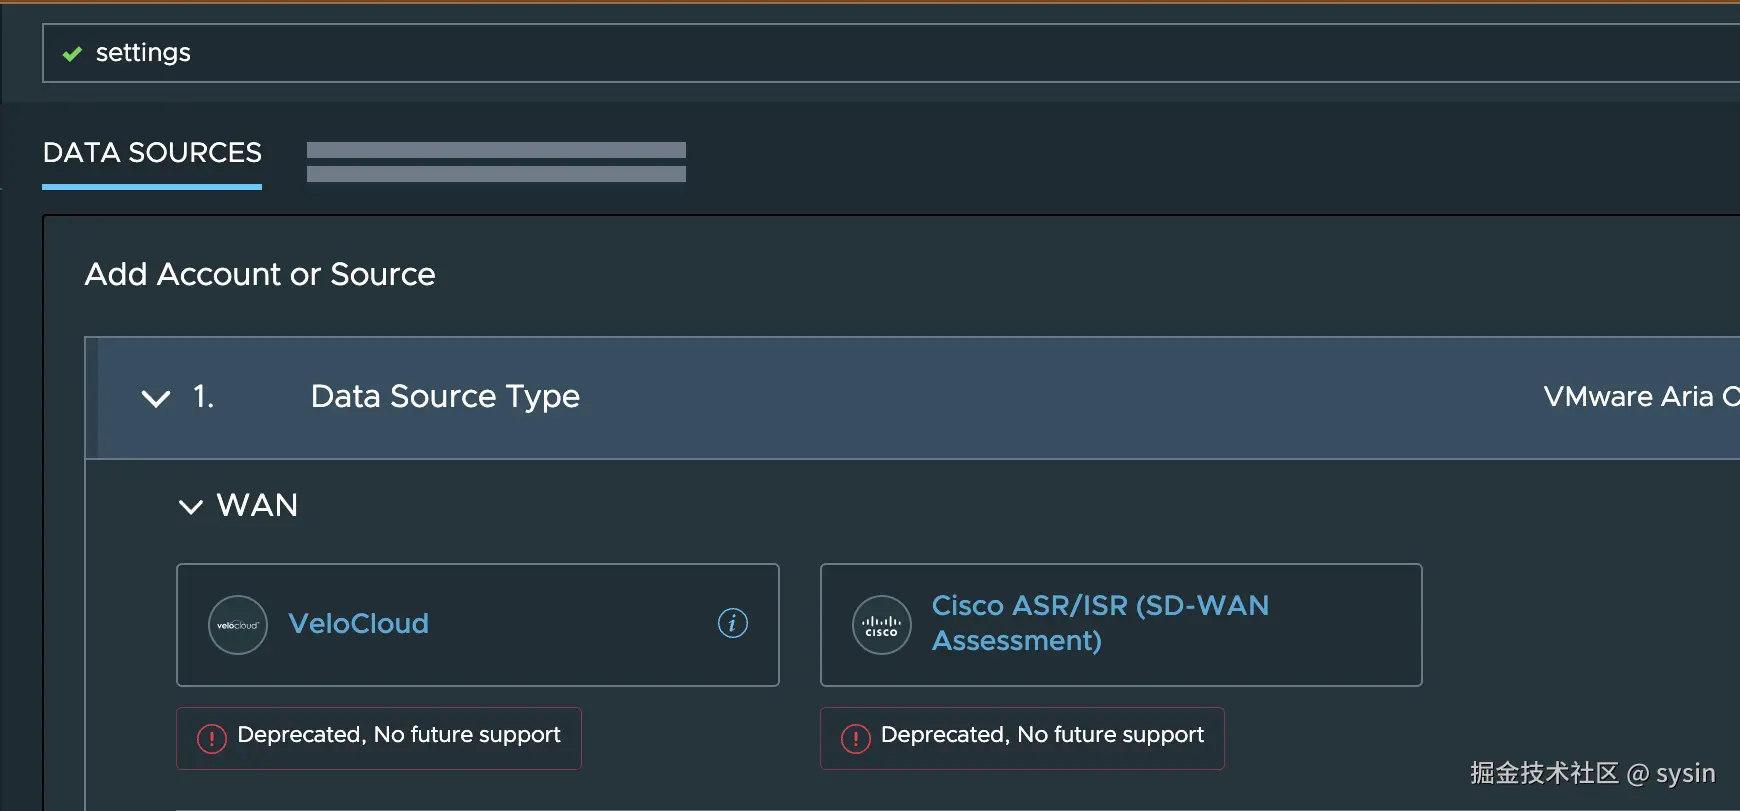Screen dimensions: 1740x811
Task: Select the greyed-out tab next to DATA SOURCES
Action: pos(496,162)
